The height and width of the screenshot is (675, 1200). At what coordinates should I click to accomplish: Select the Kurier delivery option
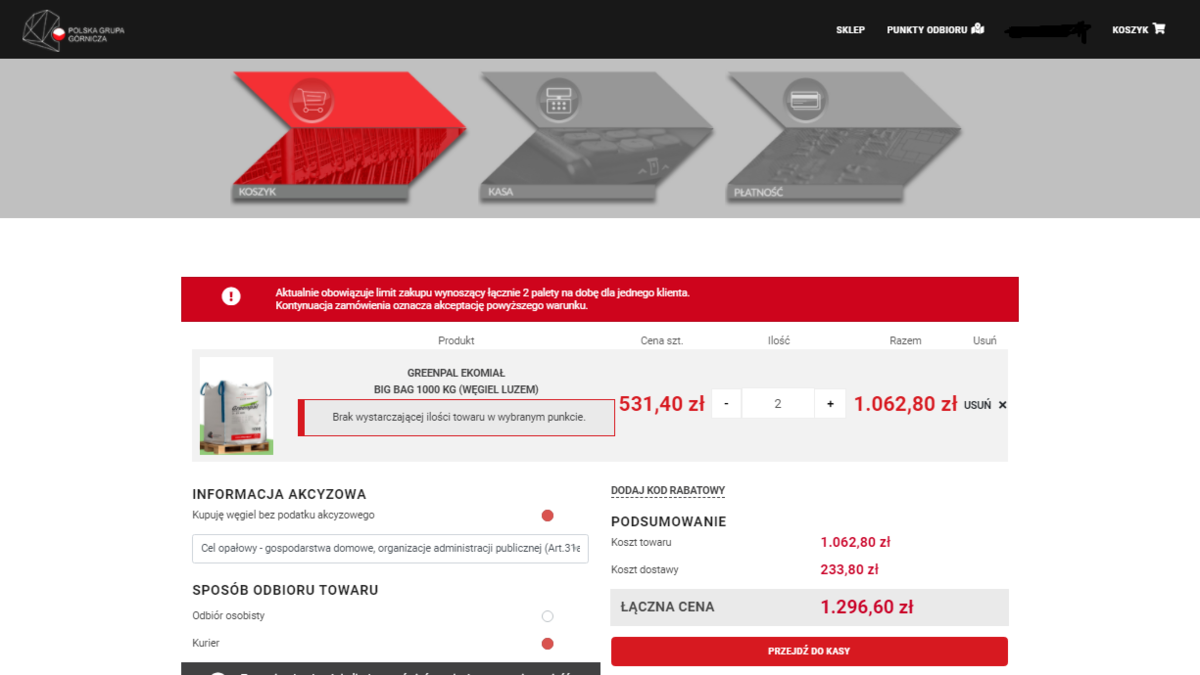click(547, 643)
